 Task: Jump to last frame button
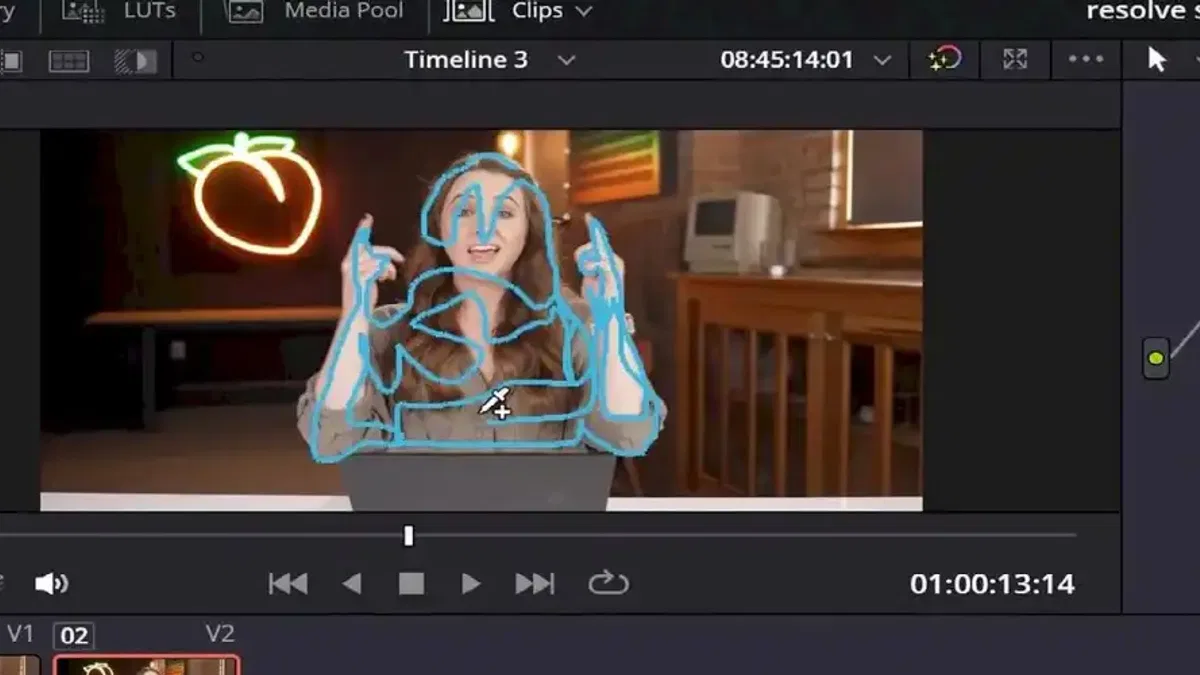click(534, 583)
